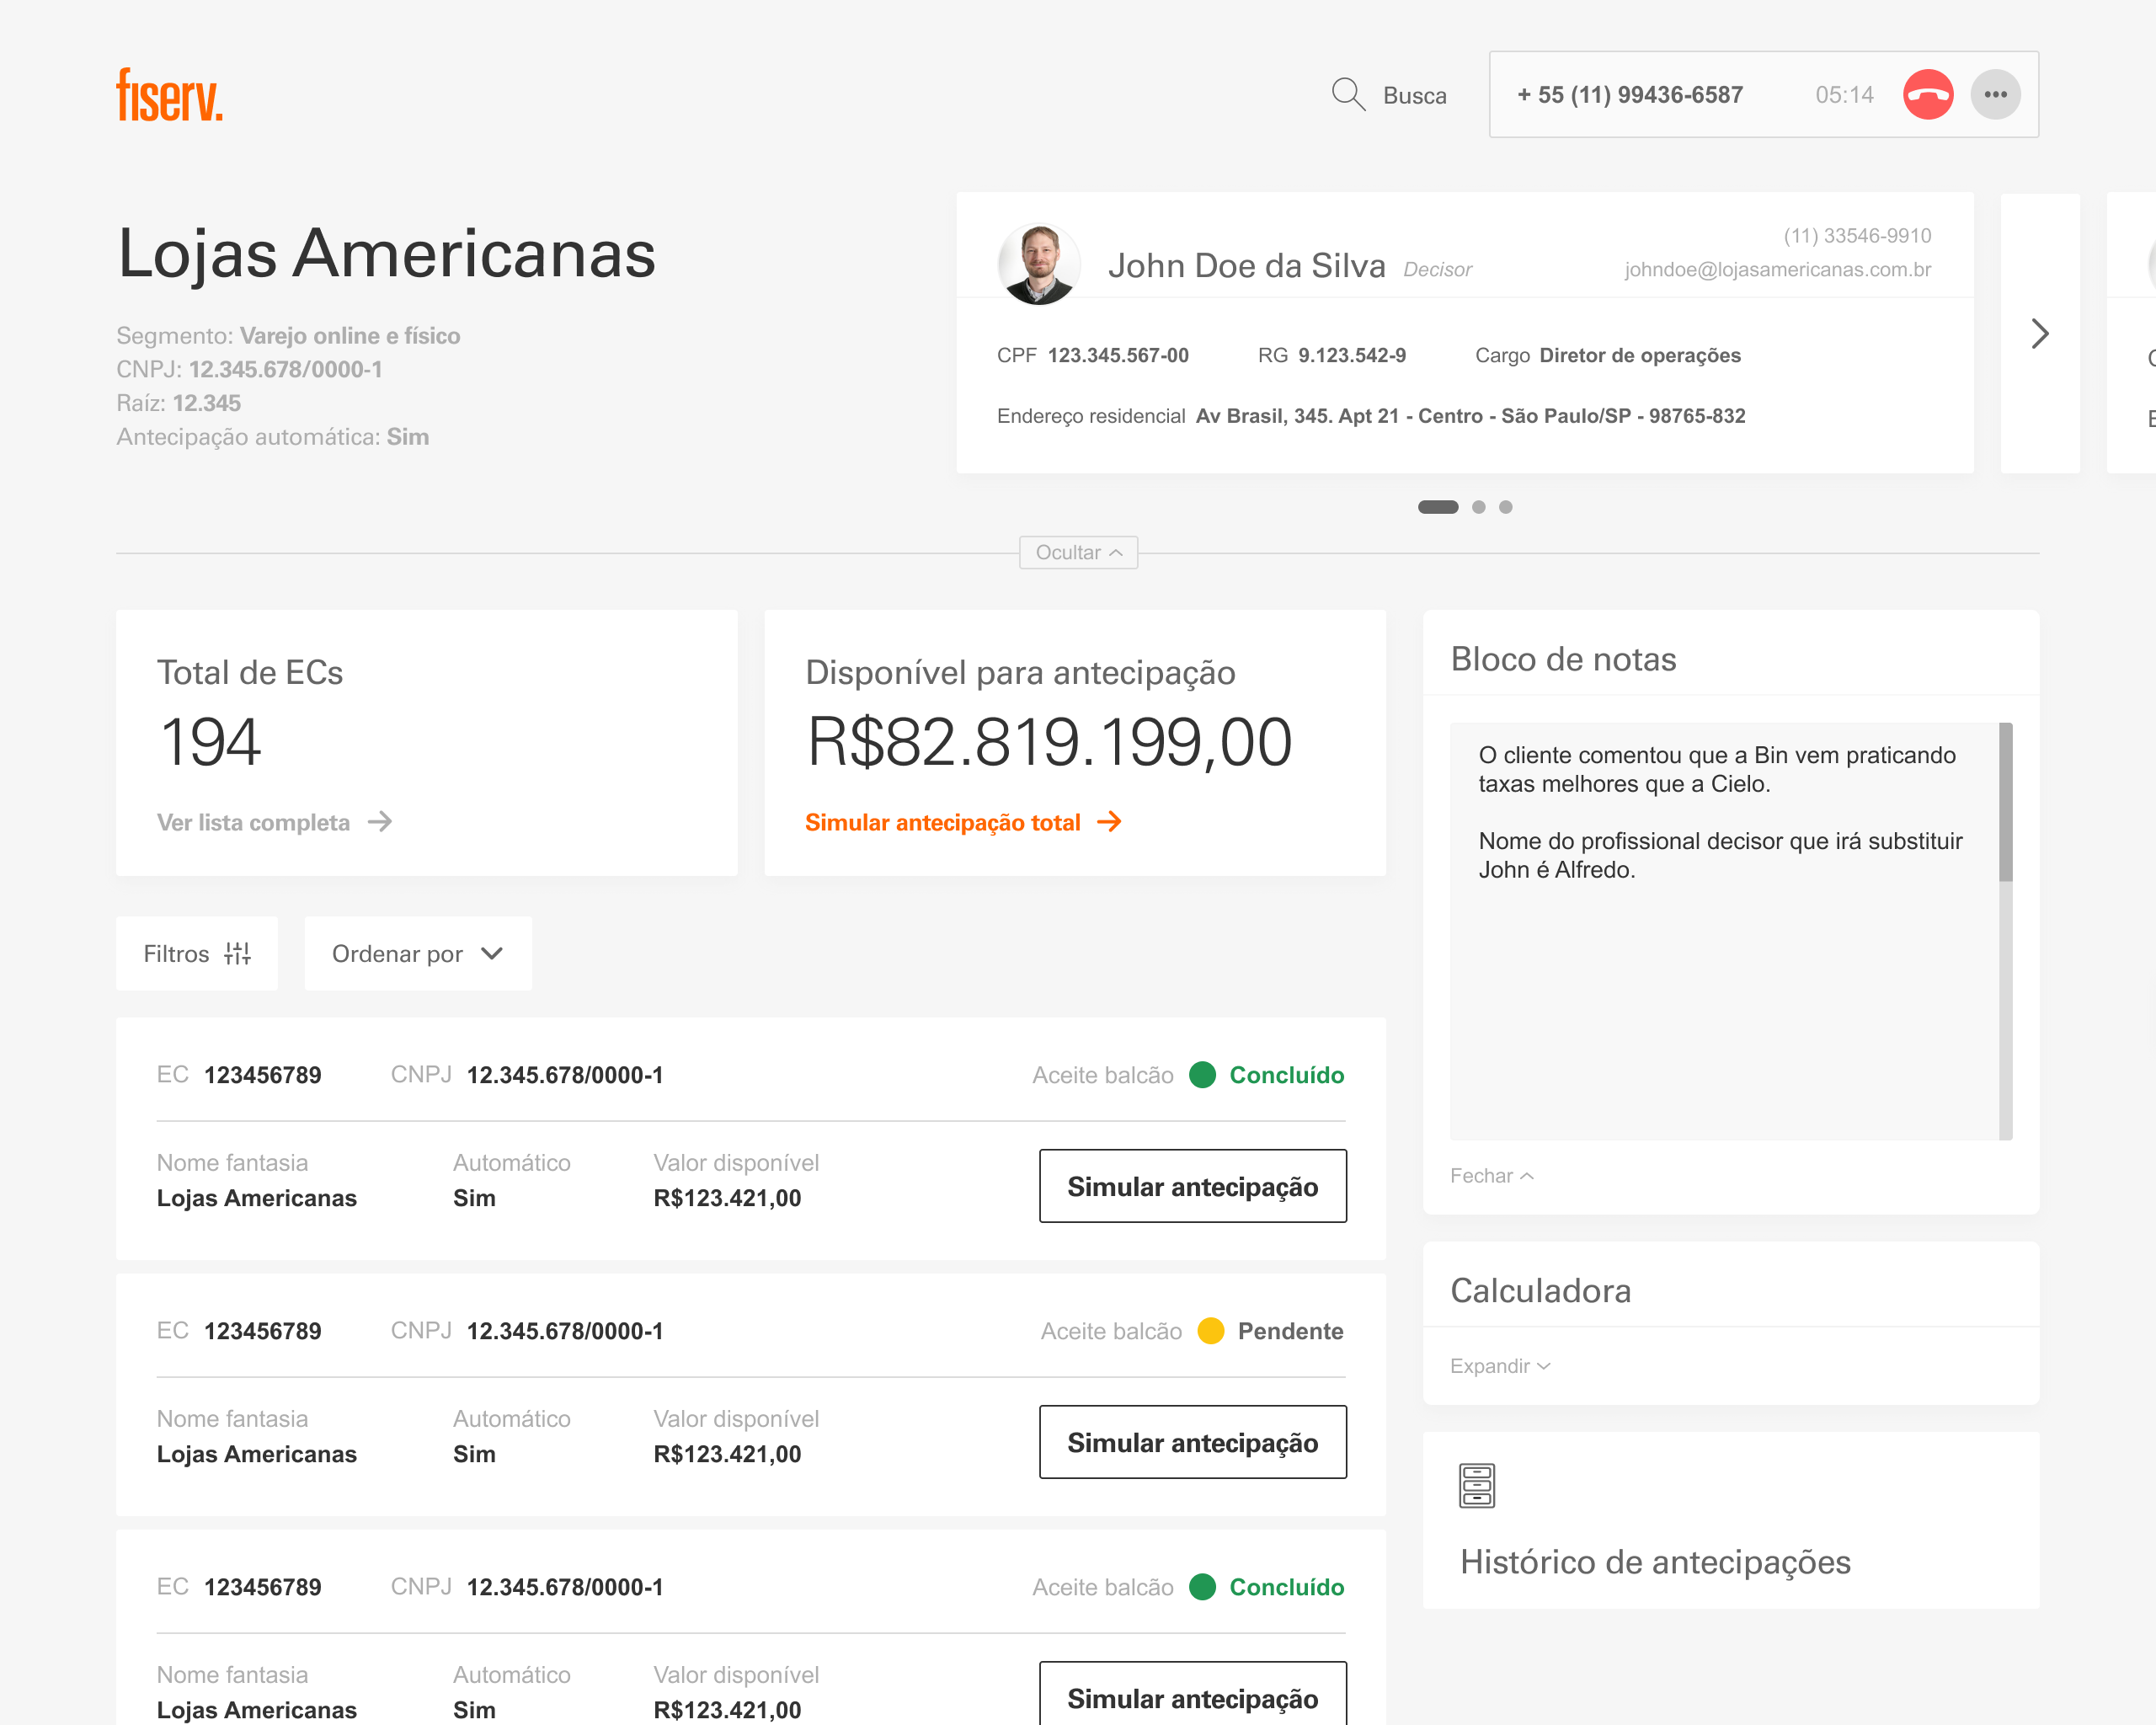Image resolution: width=2156 pixels, height=1725 pixels.
Task: Click the Histórico de antecipações cabinet icon
Action: 1477,1486
